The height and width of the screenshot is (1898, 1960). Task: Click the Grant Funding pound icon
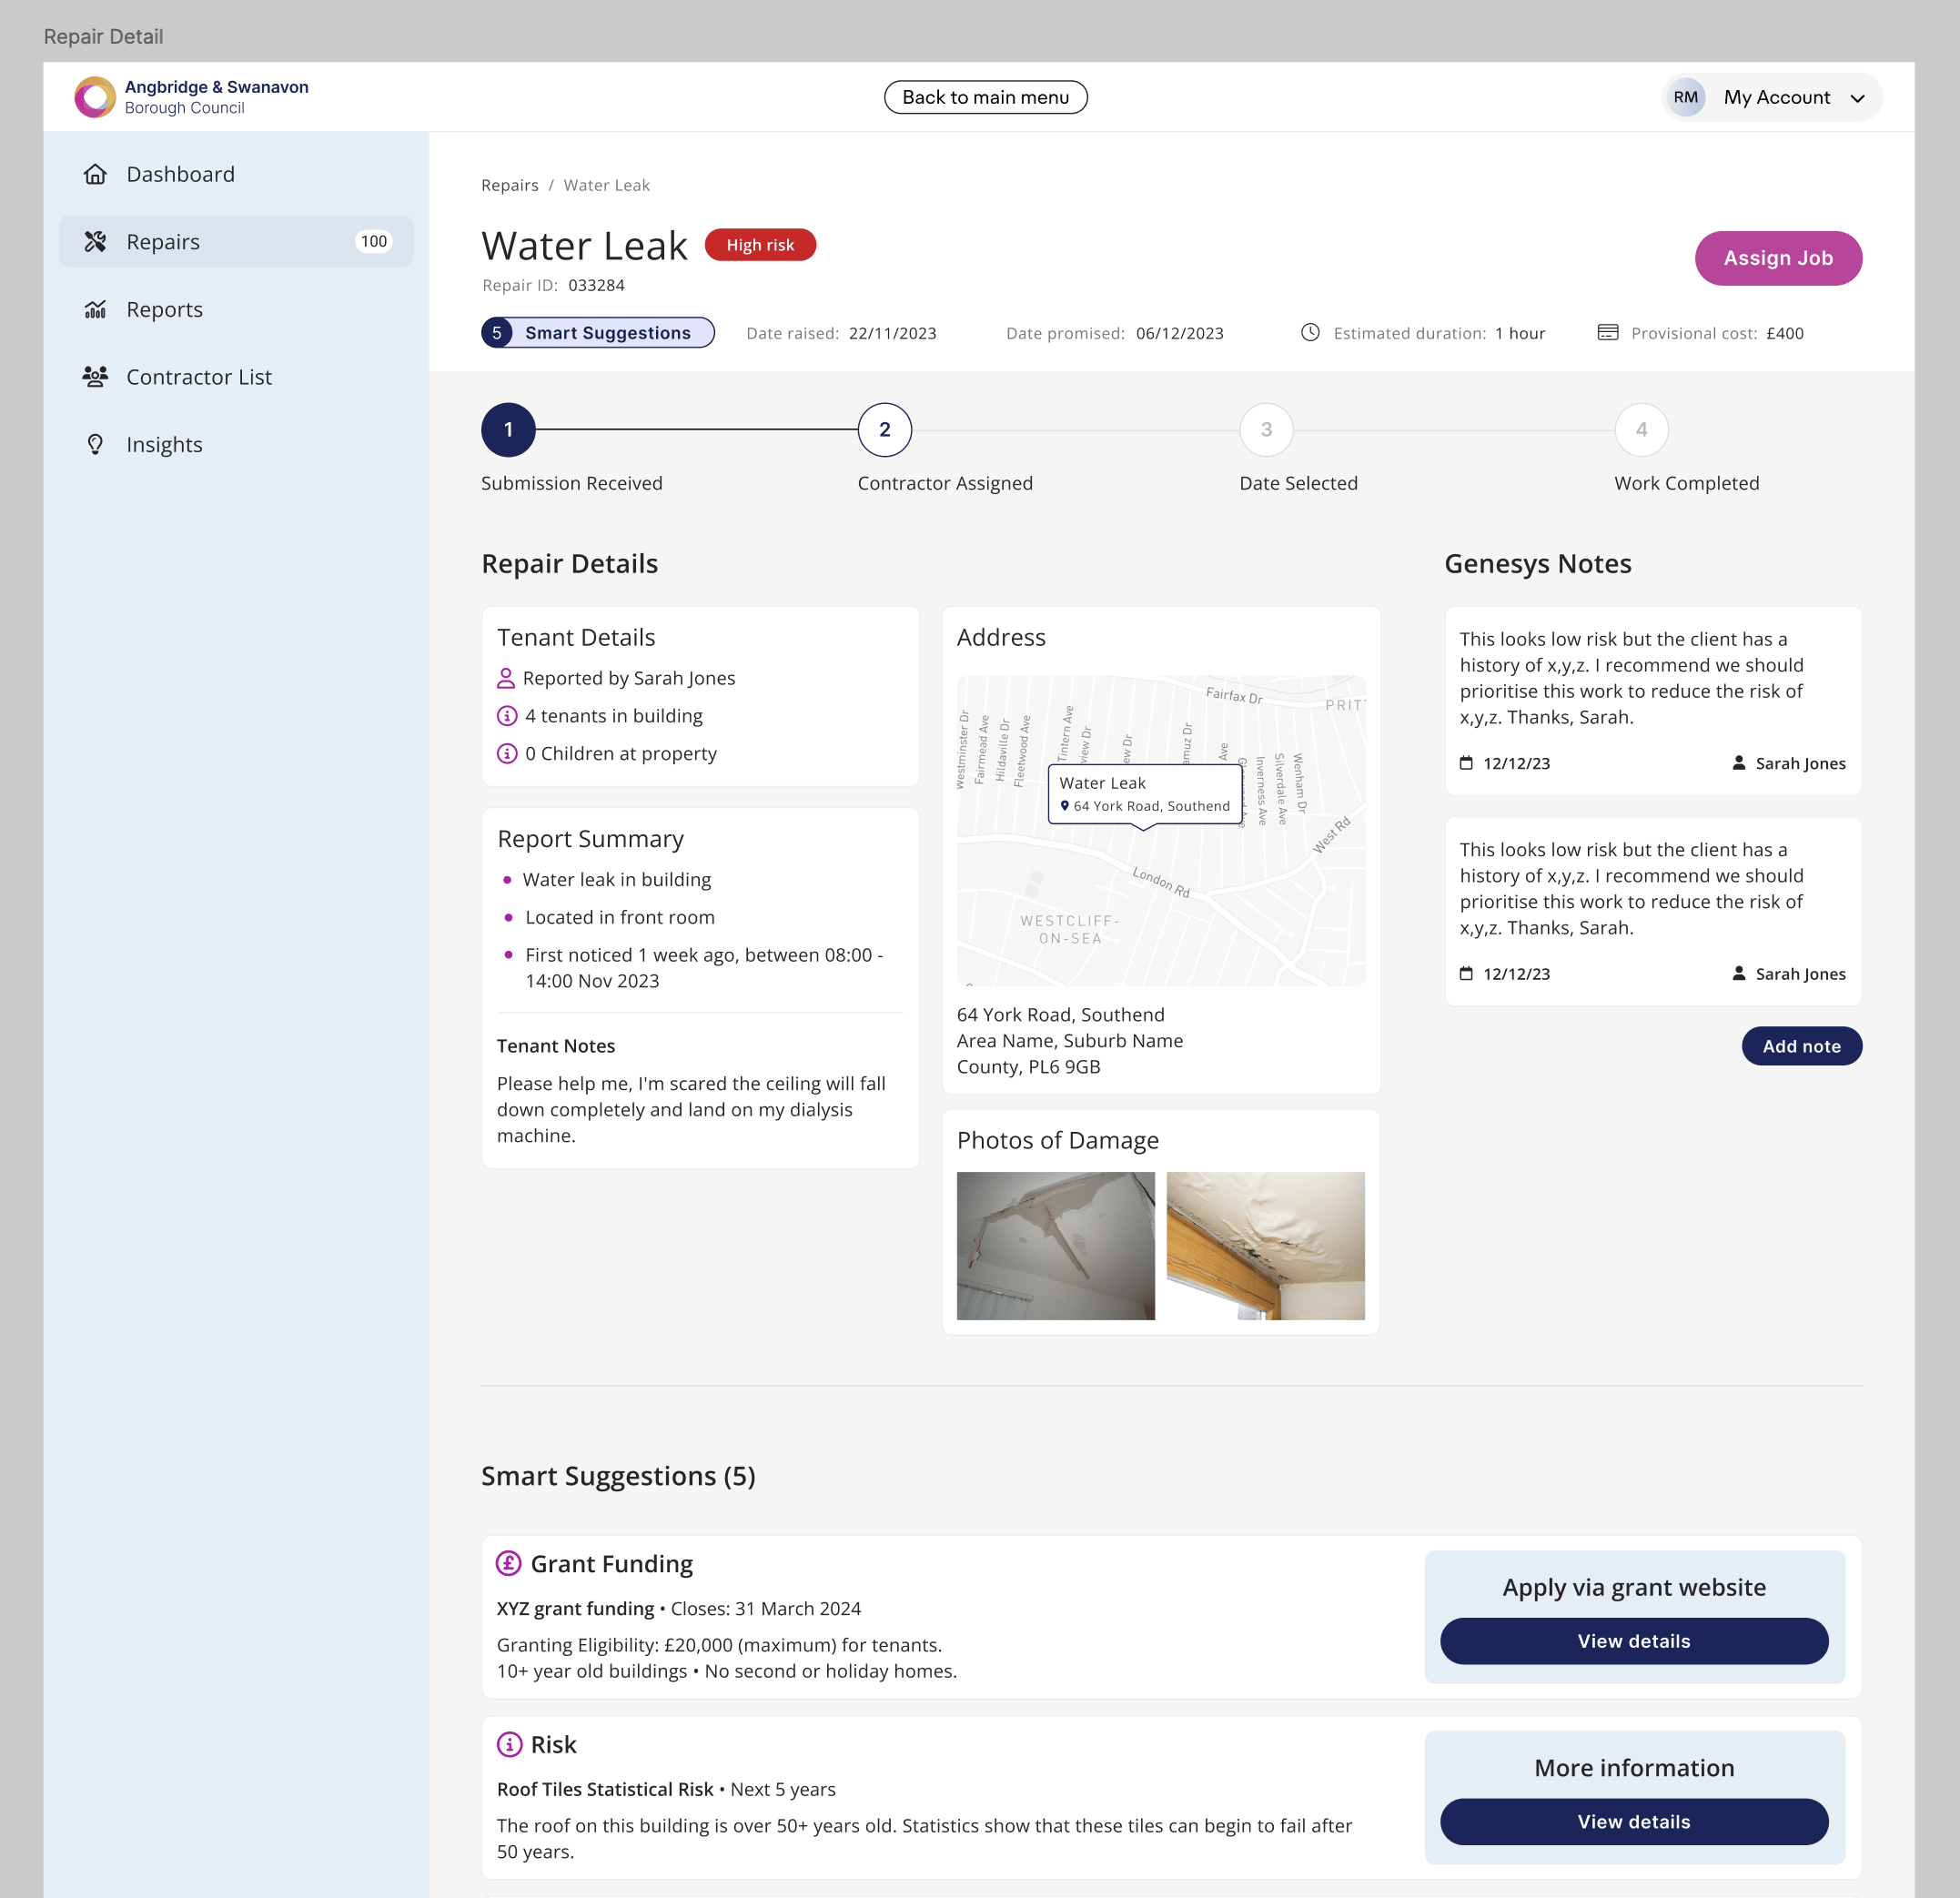tap(509, 1563)
